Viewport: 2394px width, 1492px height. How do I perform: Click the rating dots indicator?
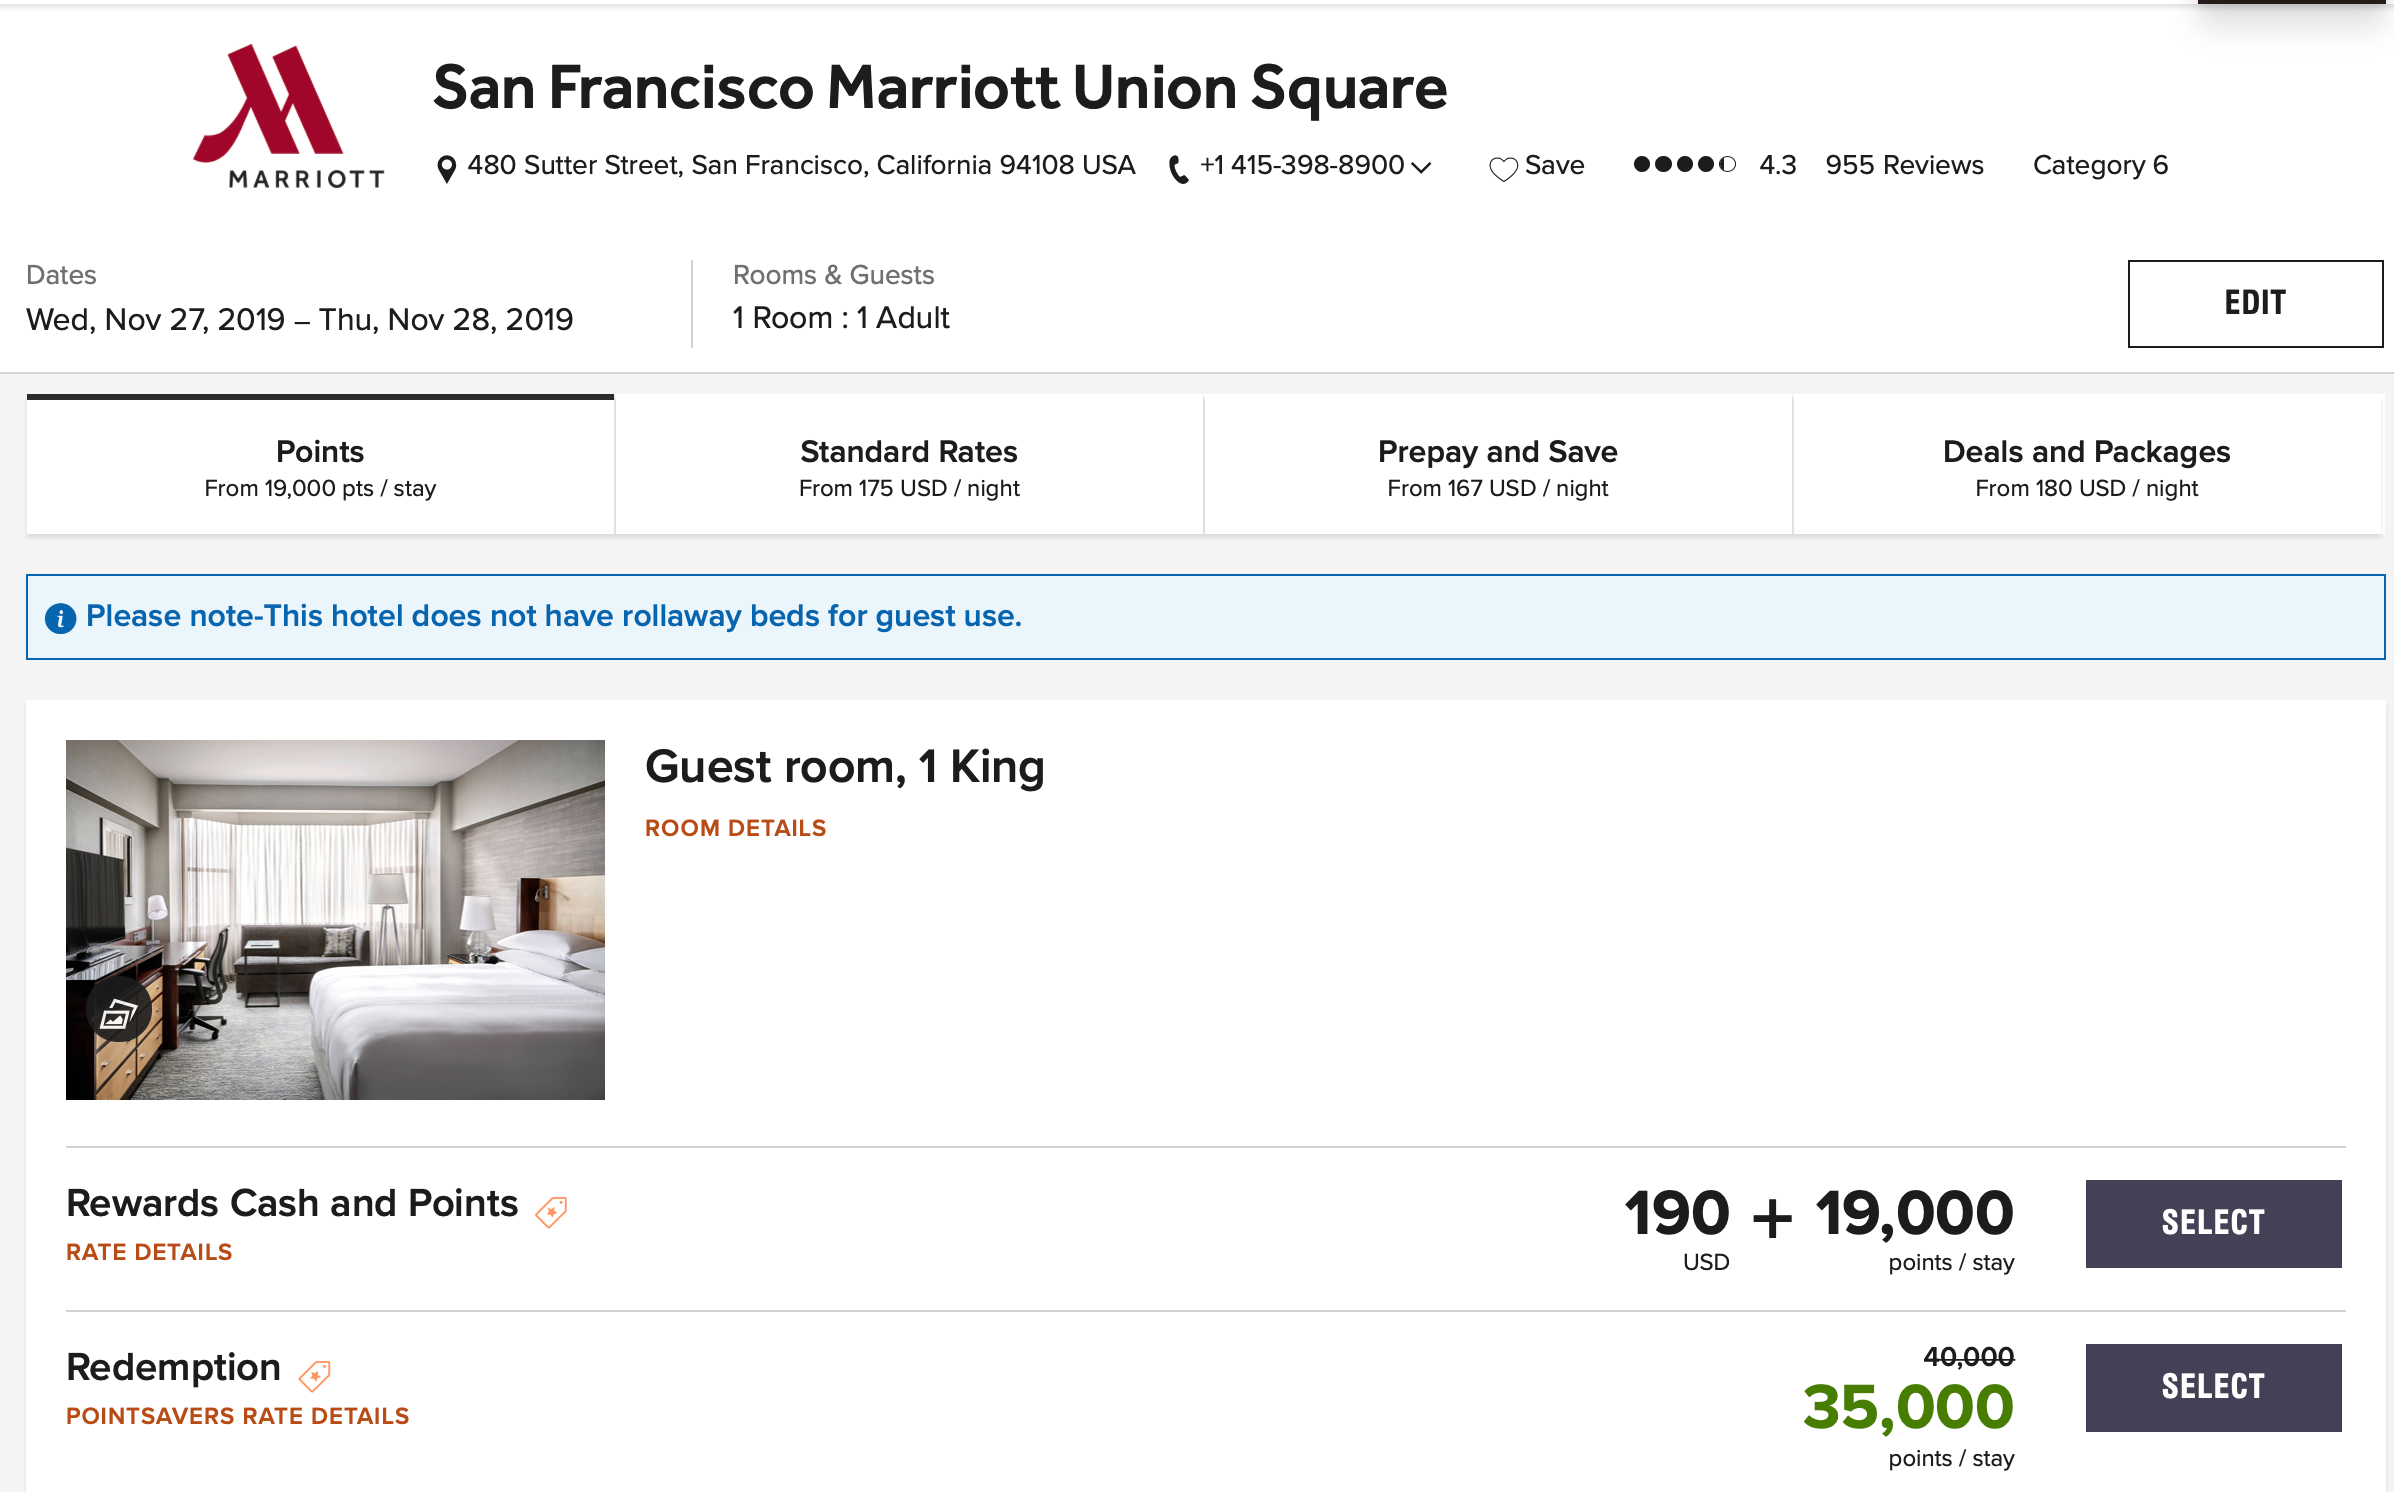pyautogui.click(x=1684, y=165)
